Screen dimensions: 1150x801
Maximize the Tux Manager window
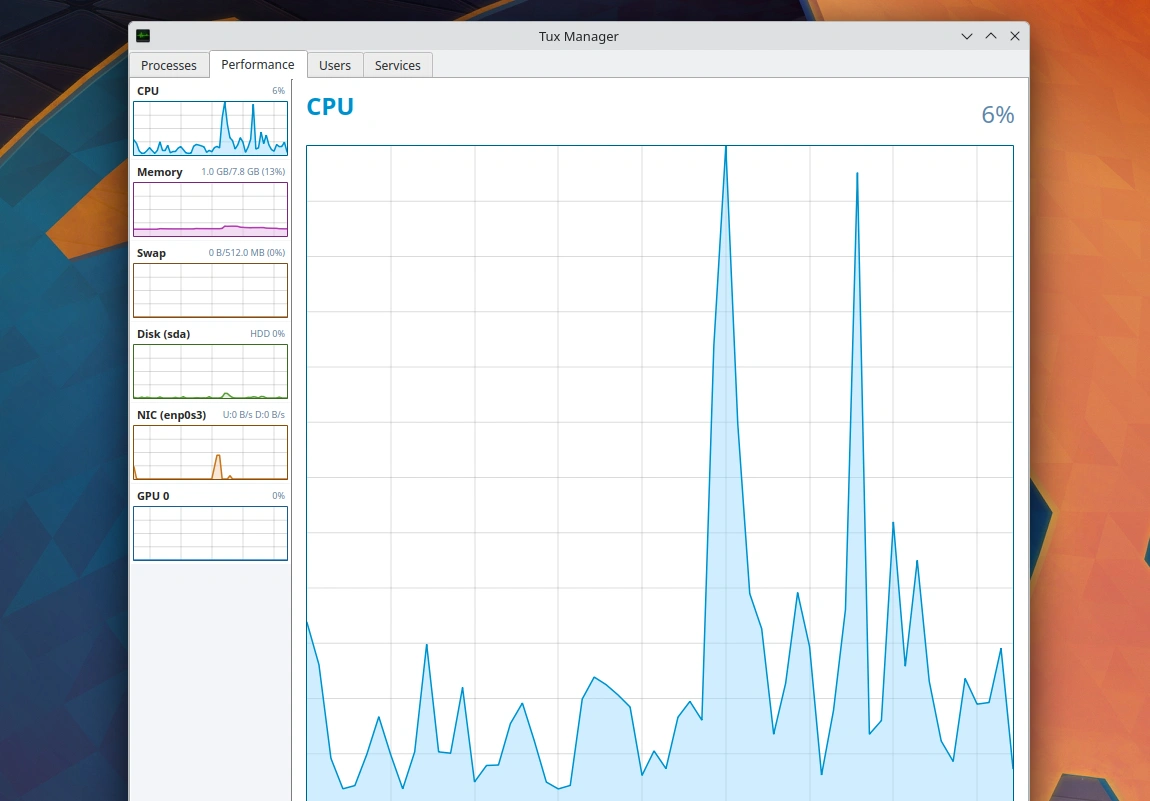point(991,36)
